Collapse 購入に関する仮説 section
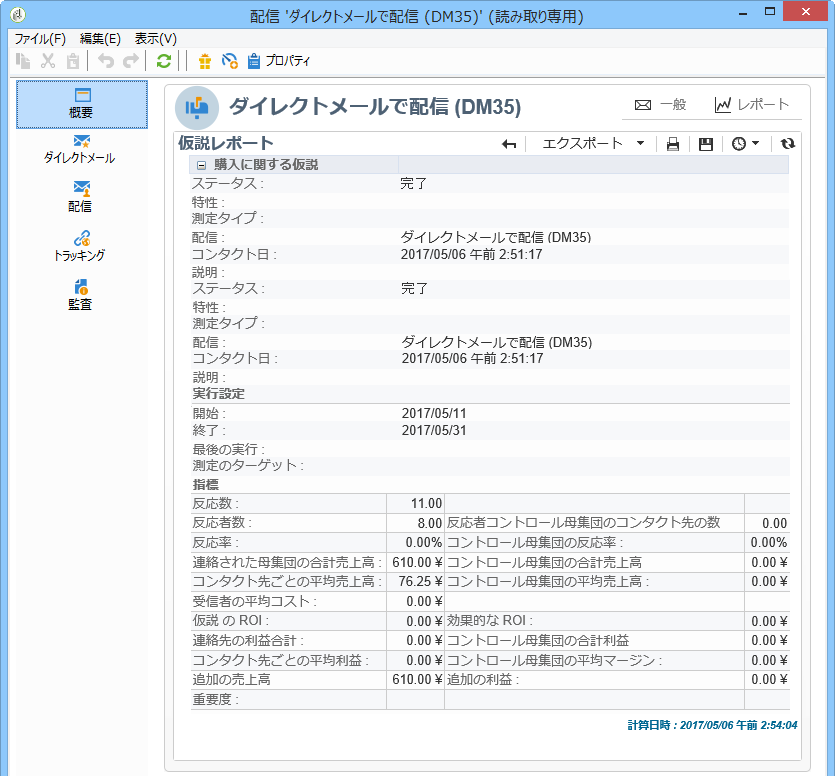Screen dimensions: 840x776 point(201,165)
